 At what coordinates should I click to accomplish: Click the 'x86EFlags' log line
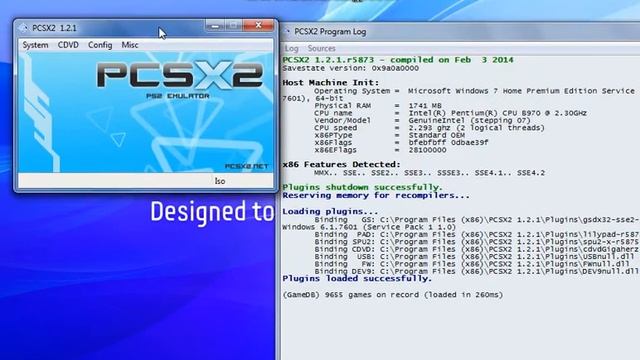380,150
